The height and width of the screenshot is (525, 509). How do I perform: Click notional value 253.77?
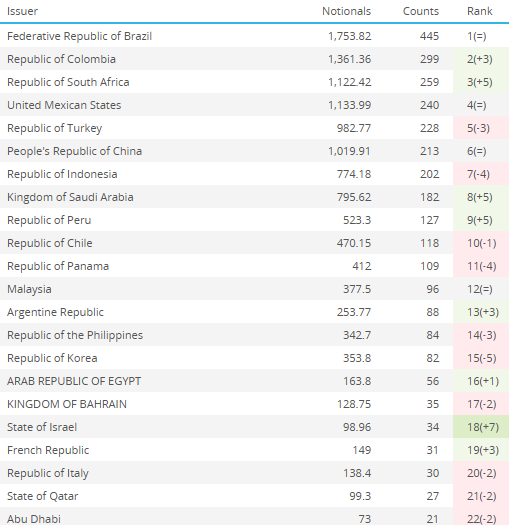coord(354,312)
